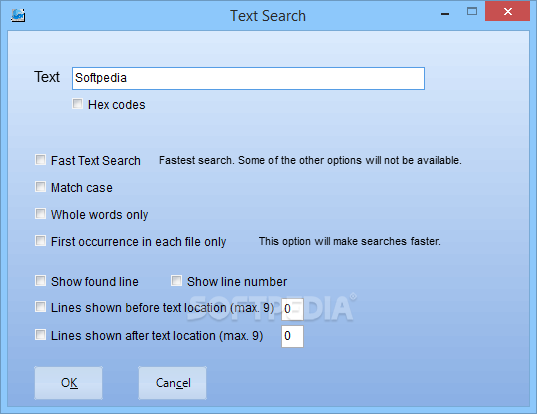Screen dimensions: 537x414
Task: Close the Text Search window
Action: [508, 12]
